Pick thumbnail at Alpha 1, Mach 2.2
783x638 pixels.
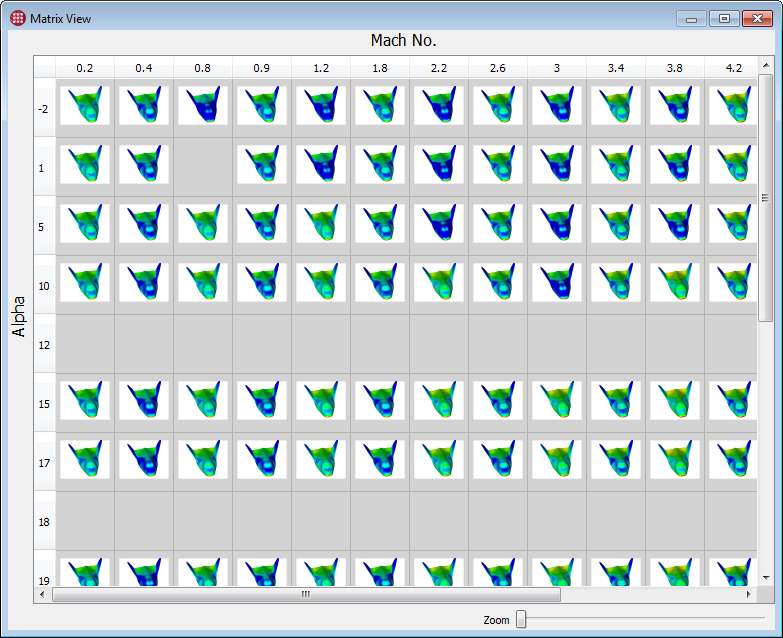438,164
